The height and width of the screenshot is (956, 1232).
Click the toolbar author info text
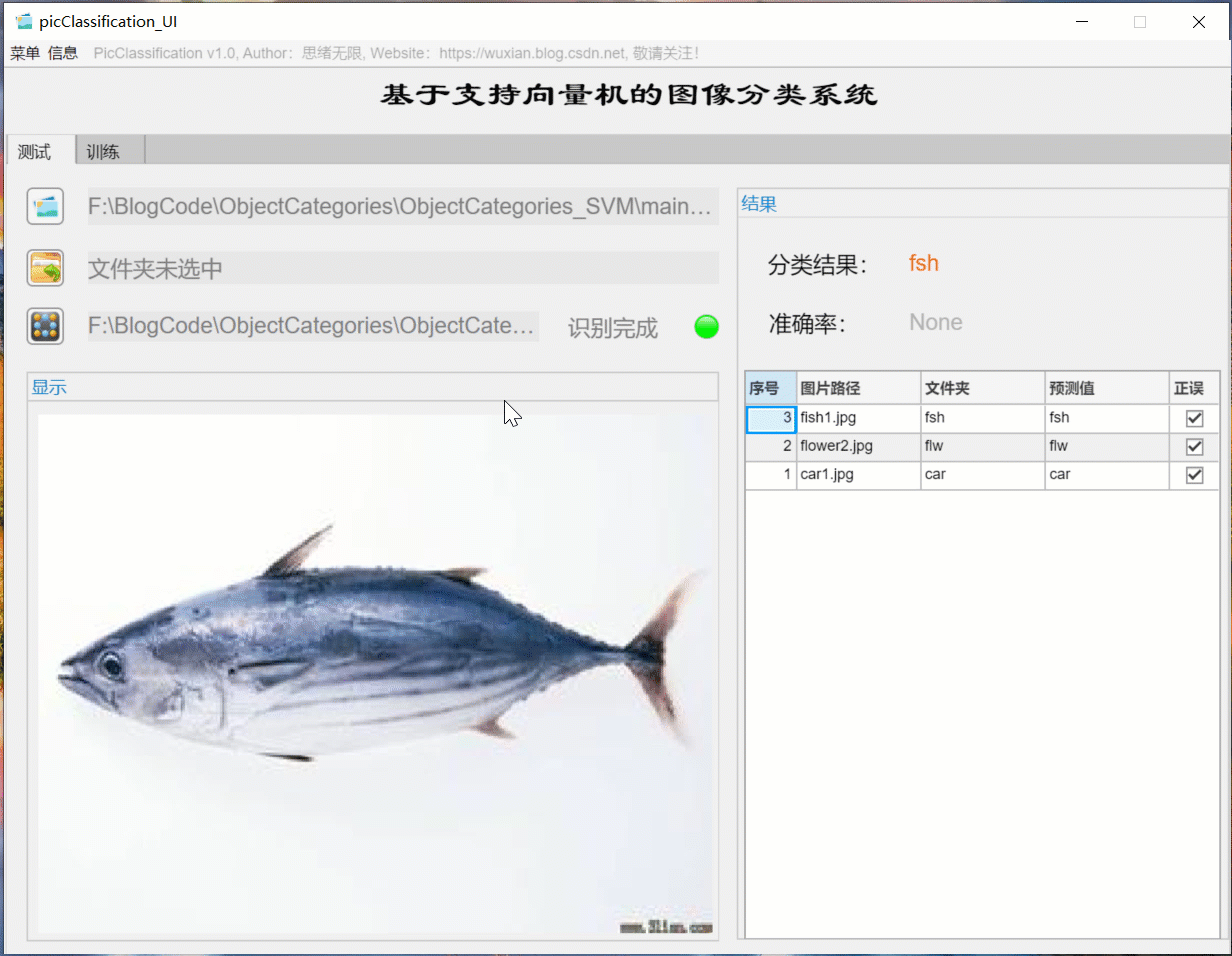(396, 53)
